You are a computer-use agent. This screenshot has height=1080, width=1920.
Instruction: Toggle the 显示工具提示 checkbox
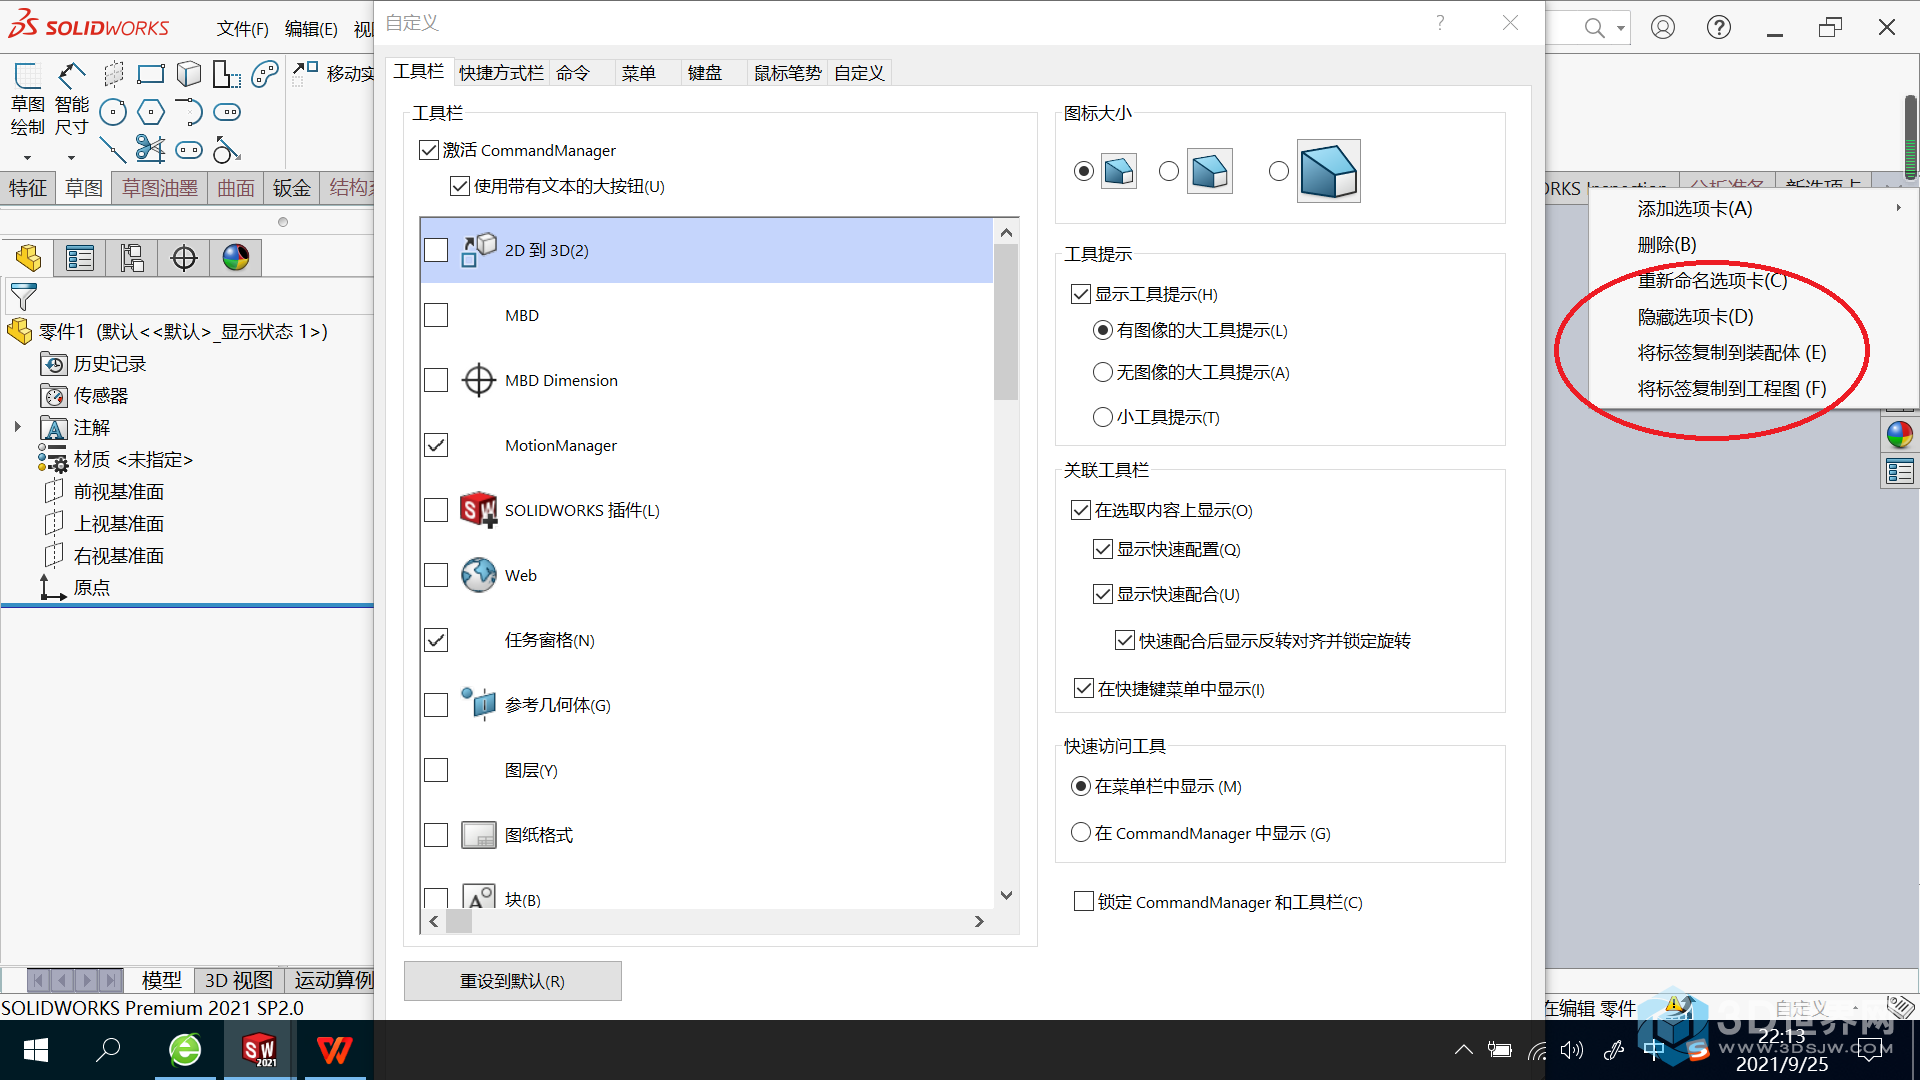[x=1080, y=294]
